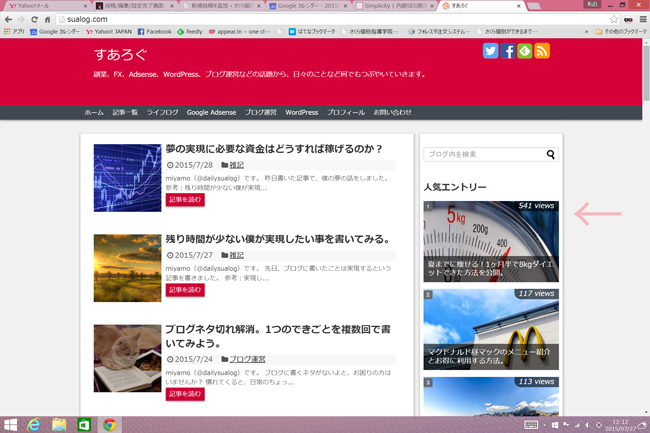This screenshot has height=433, width=650.
Task: Go to 記事一覧 in navigation bar
Action: [x=125, y=112]
